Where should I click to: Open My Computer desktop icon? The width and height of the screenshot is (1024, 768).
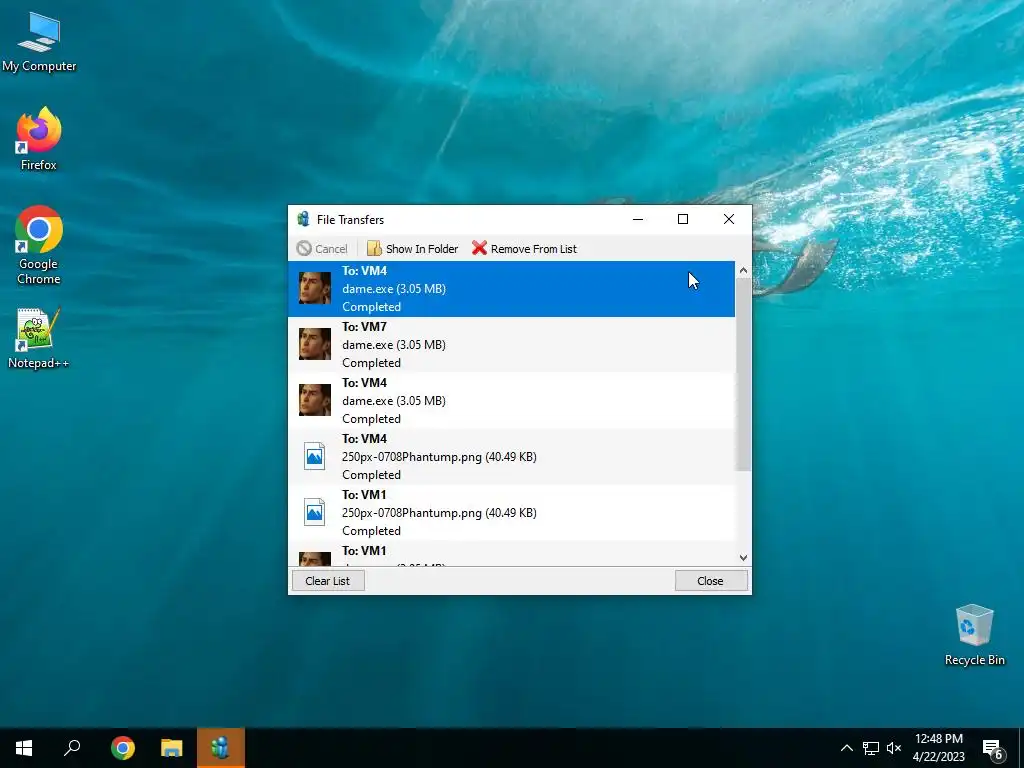pyautogui.click(x=39, y=42)
